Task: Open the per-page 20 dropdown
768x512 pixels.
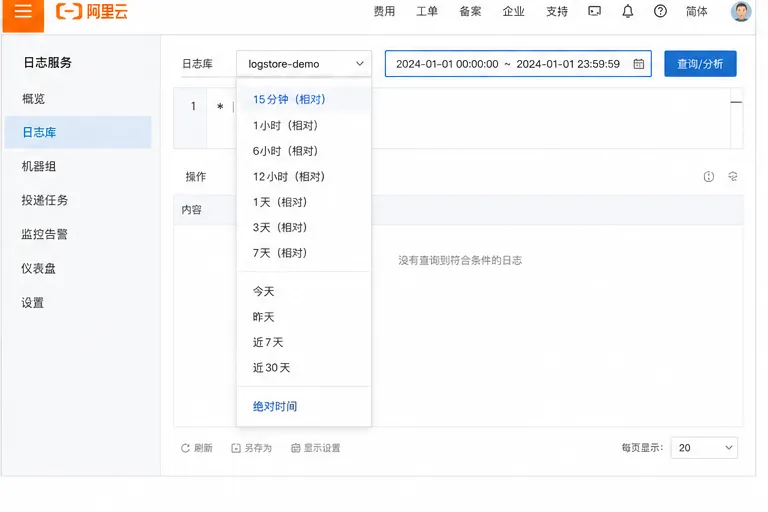Action: pyautogui.click(x=704, y=448)
